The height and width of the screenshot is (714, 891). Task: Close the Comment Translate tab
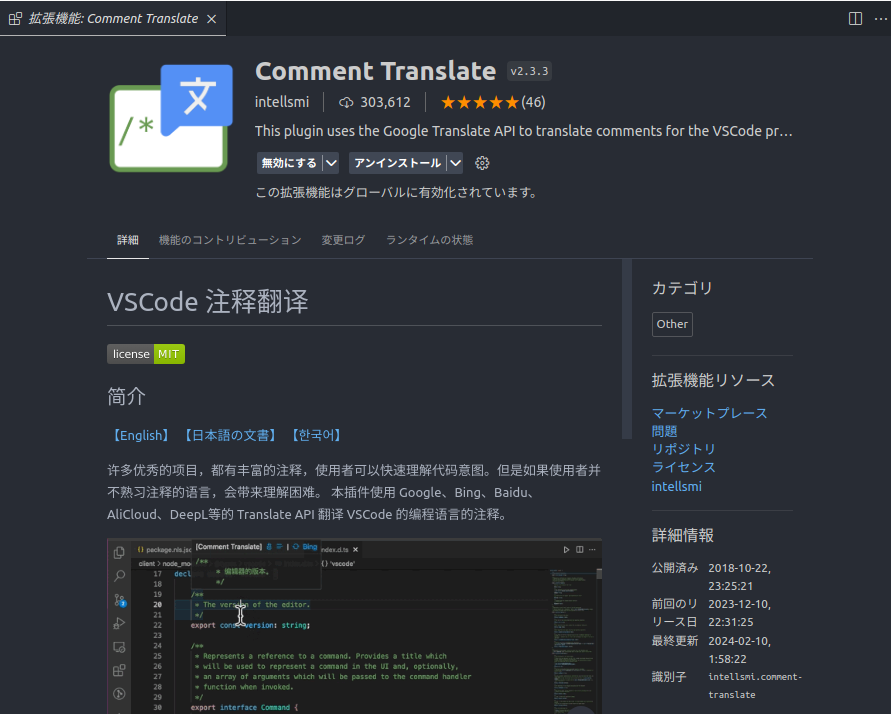click(x=211, y=19)
